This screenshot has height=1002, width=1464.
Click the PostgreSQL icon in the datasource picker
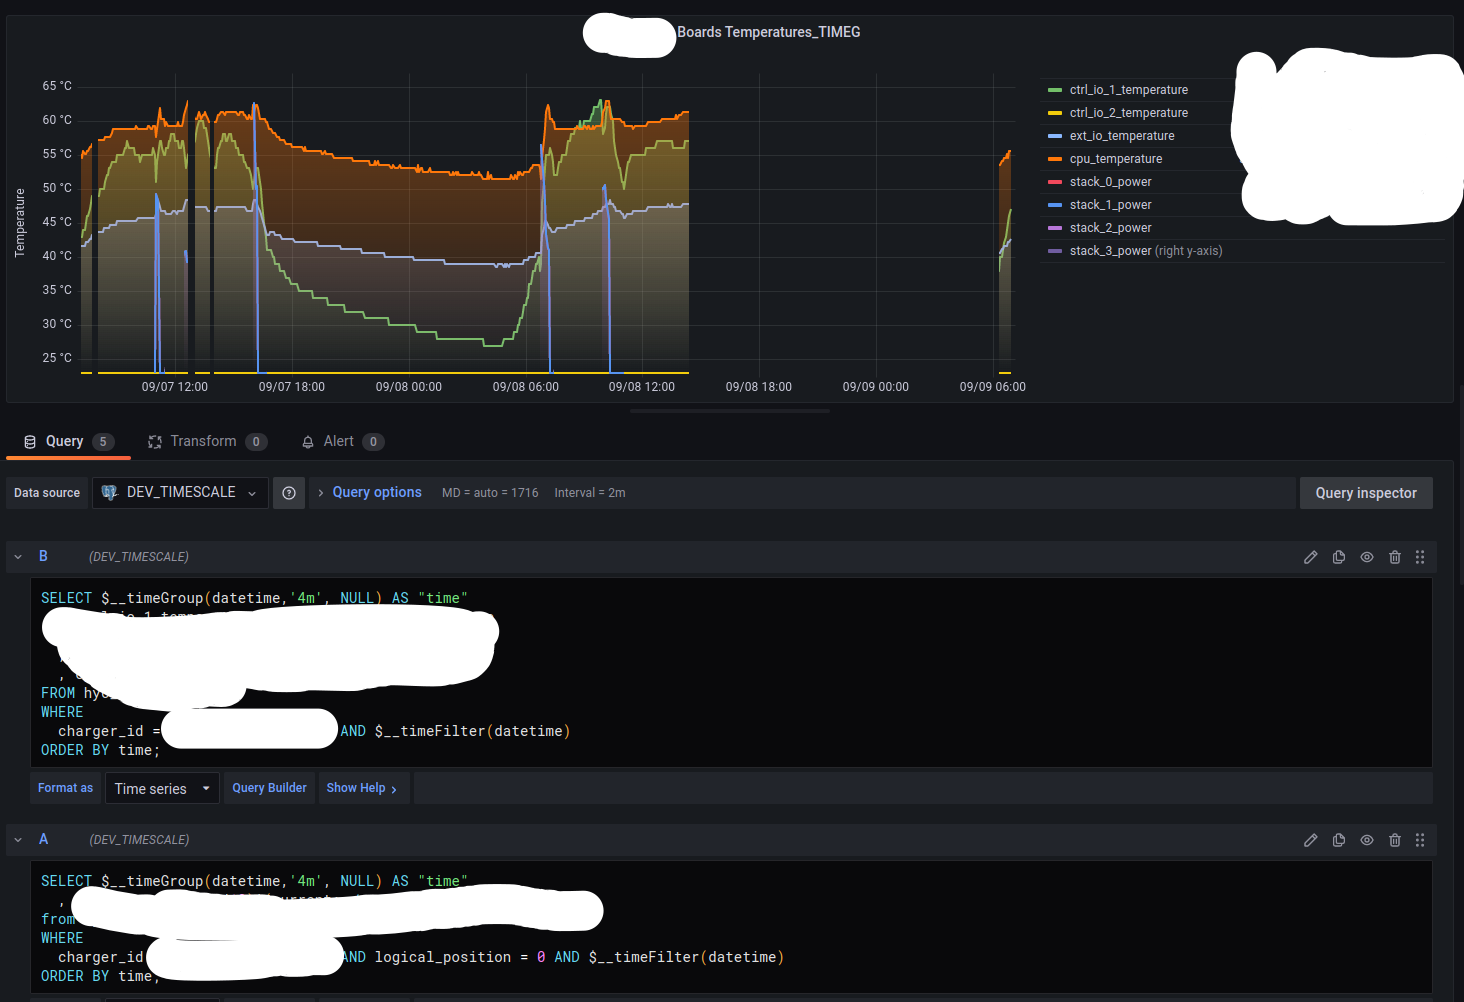[110, 492]
